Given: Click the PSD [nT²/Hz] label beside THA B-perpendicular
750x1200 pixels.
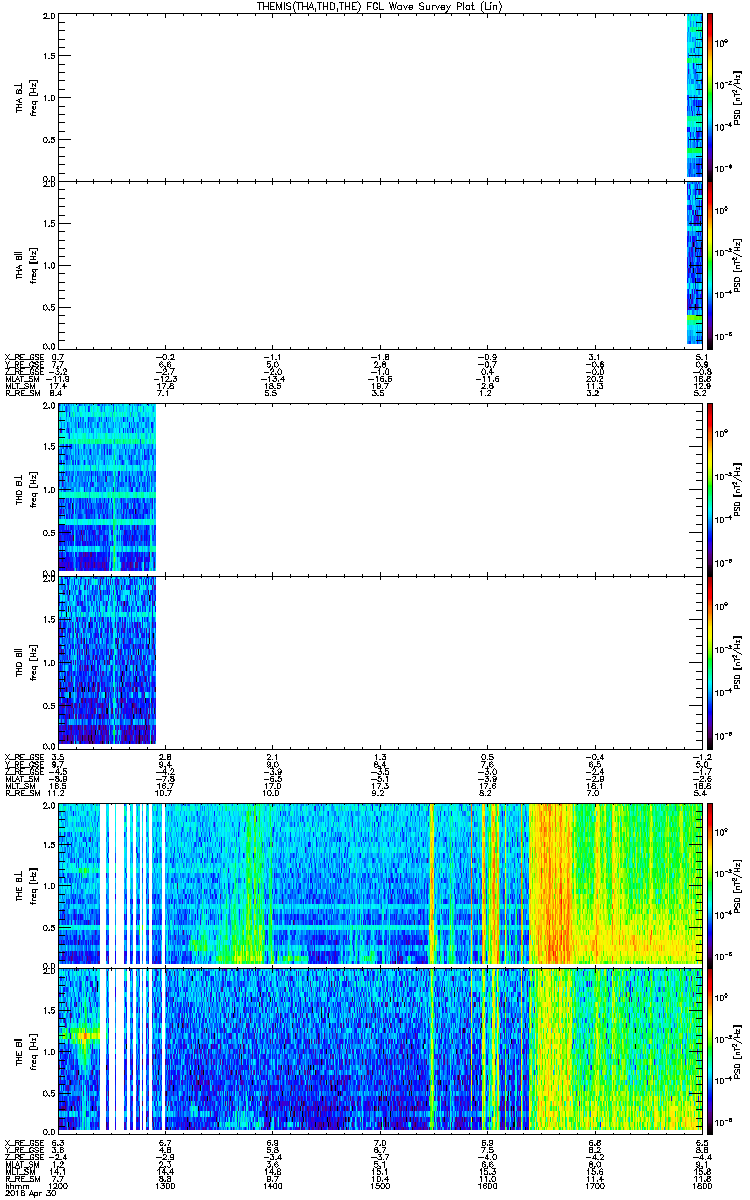Looking at the screenshot, I should point(739,96).
